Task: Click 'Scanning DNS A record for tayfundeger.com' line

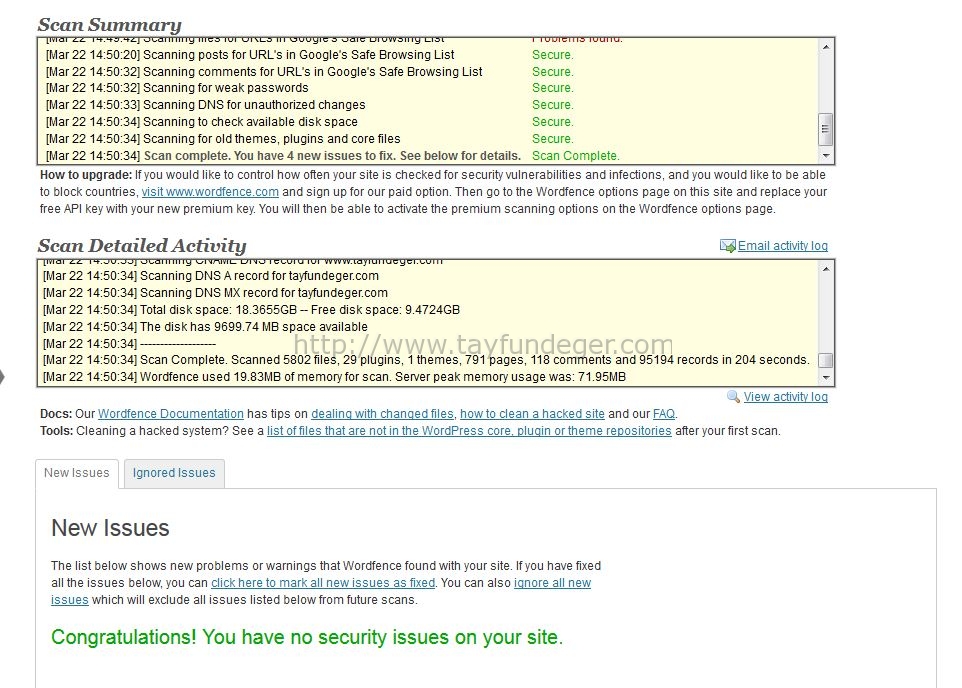Action: coord(211,276)
